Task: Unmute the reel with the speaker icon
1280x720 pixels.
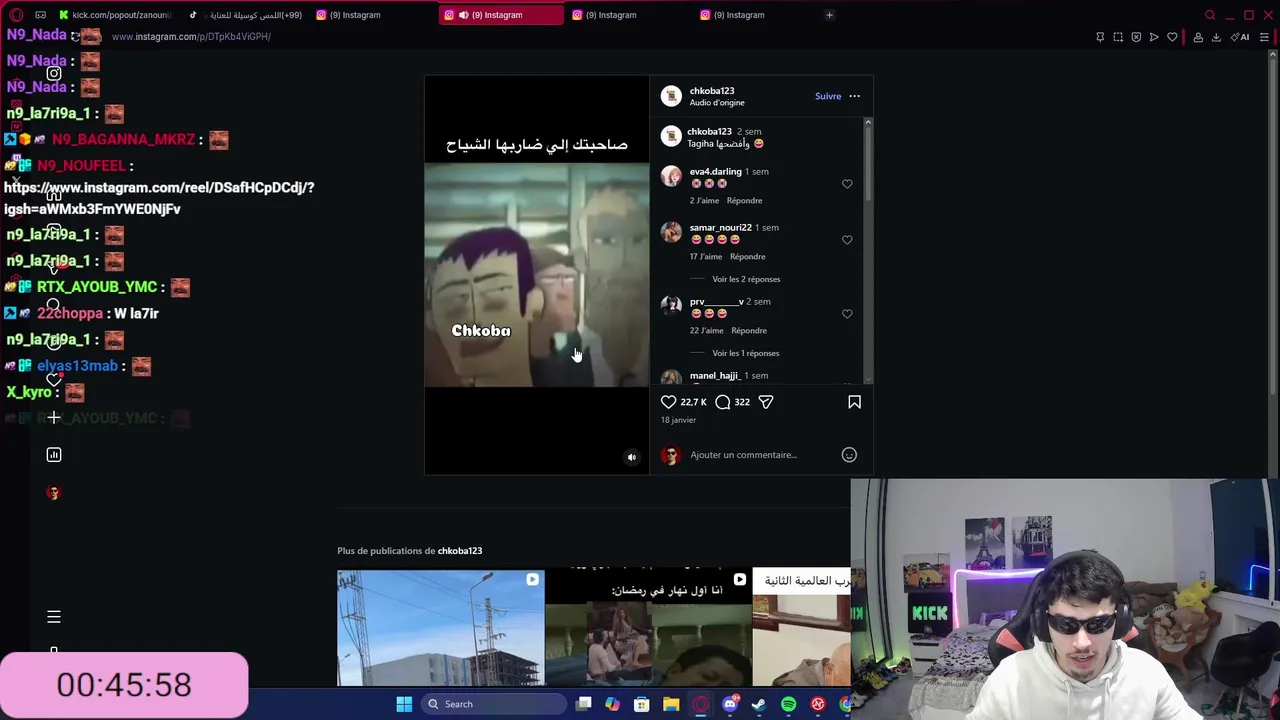Action: pos(631,457)
